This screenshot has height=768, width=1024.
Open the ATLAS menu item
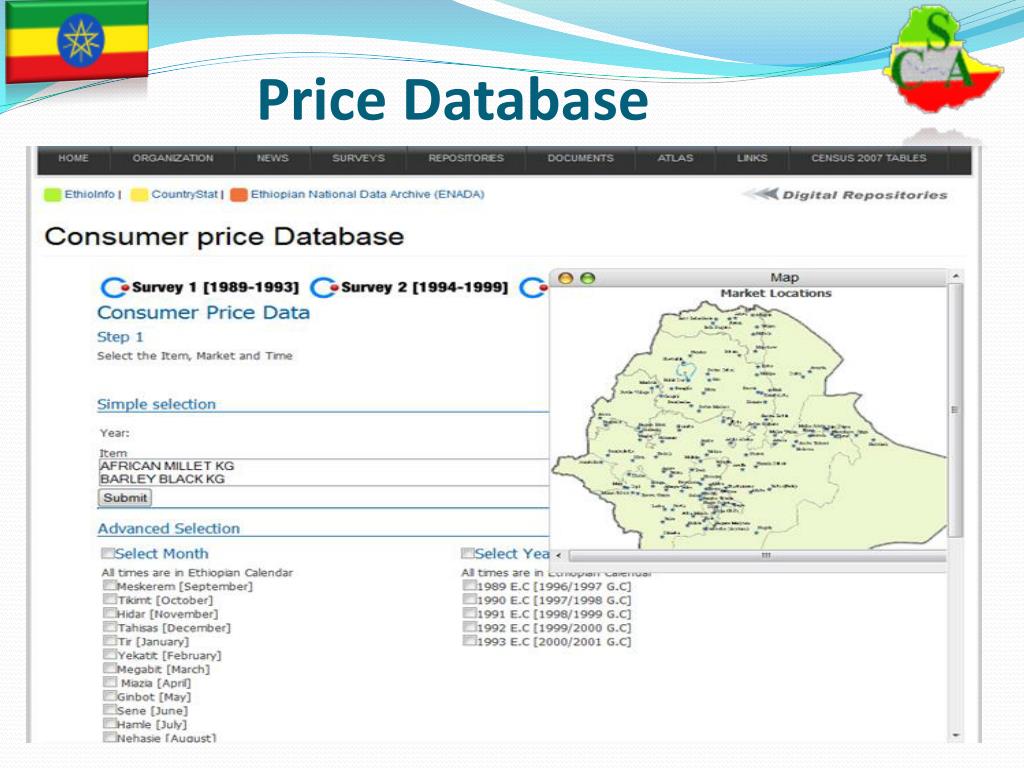(675, 158)
